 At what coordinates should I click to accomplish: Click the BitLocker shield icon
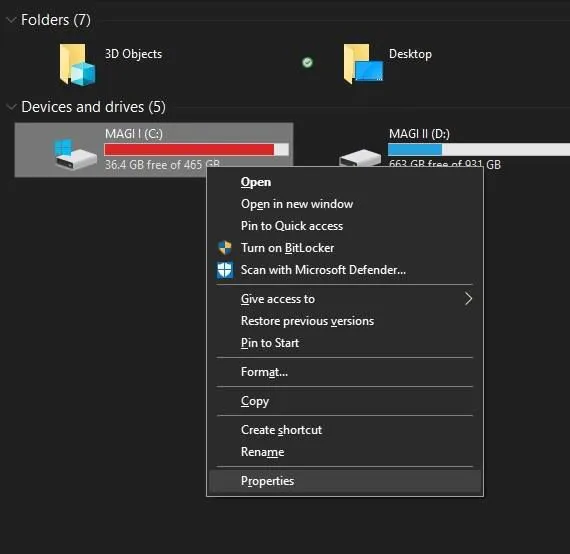point(225,248)
